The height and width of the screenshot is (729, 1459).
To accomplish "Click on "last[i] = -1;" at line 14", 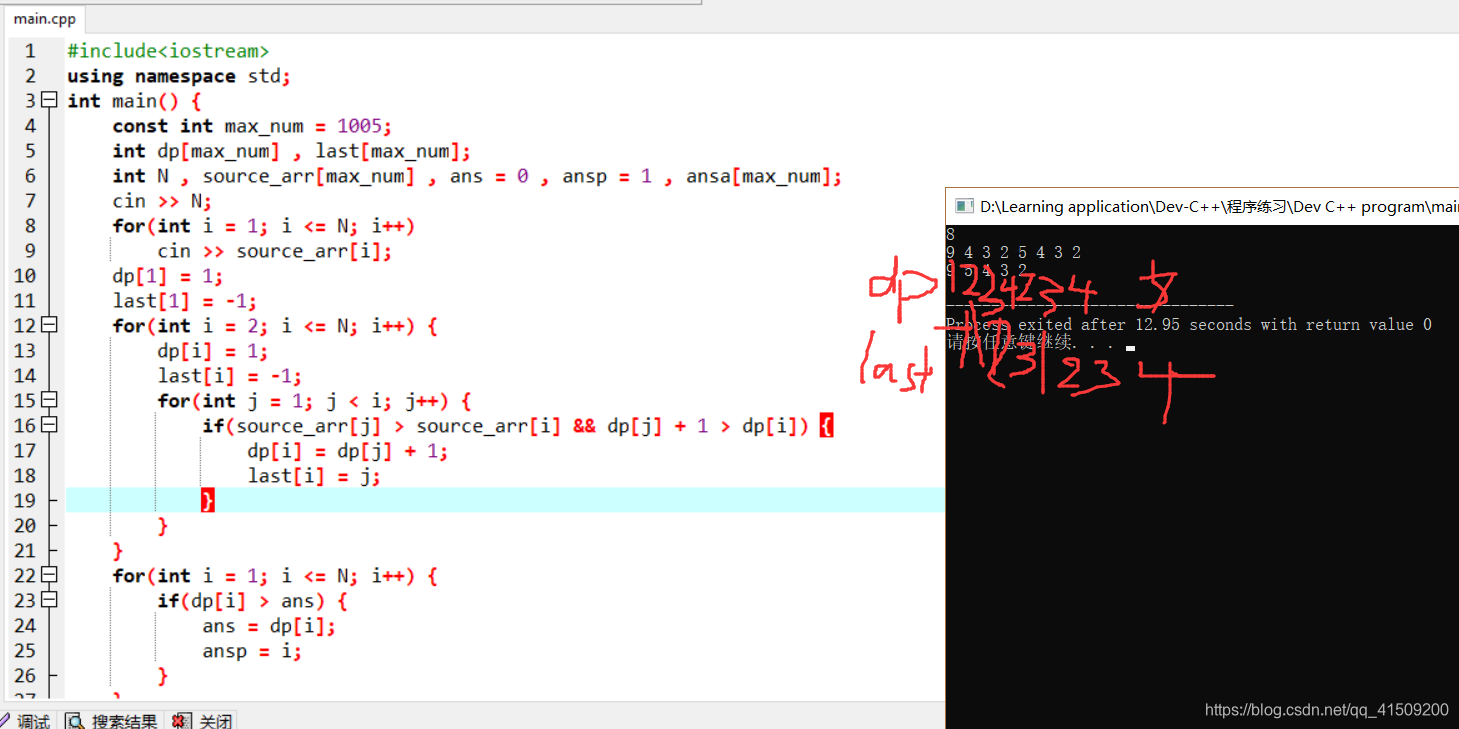I will [x=230, y=376].
